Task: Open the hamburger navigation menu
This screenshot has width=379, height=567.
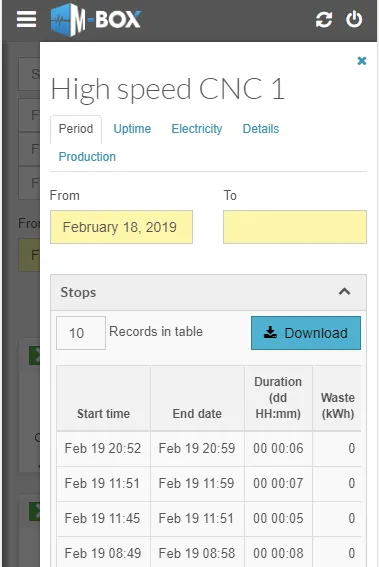Action: point(26,19)
